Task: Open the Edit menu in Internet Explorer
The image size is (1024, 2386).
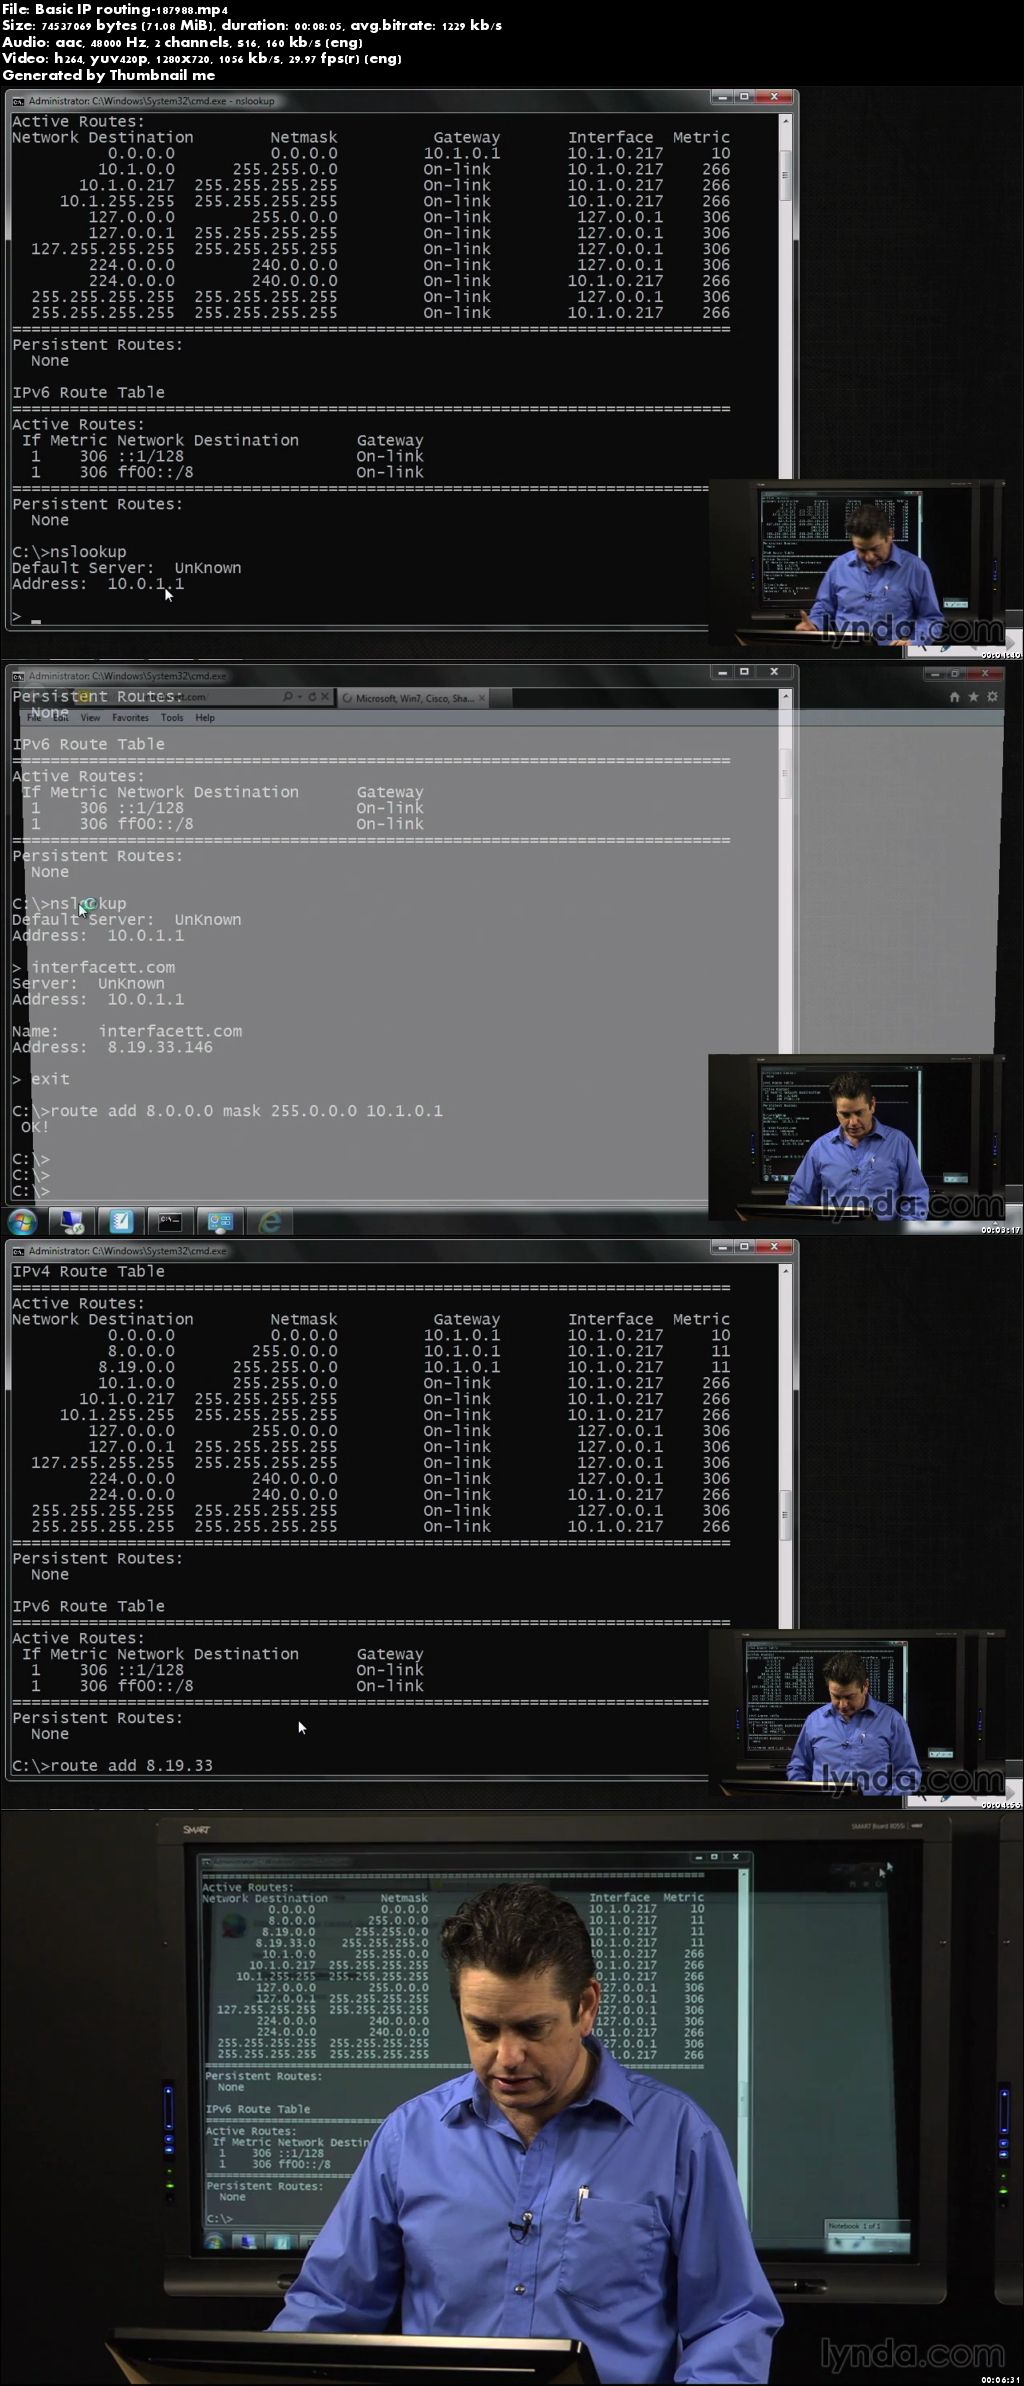Action: click(x=61, y=718)
